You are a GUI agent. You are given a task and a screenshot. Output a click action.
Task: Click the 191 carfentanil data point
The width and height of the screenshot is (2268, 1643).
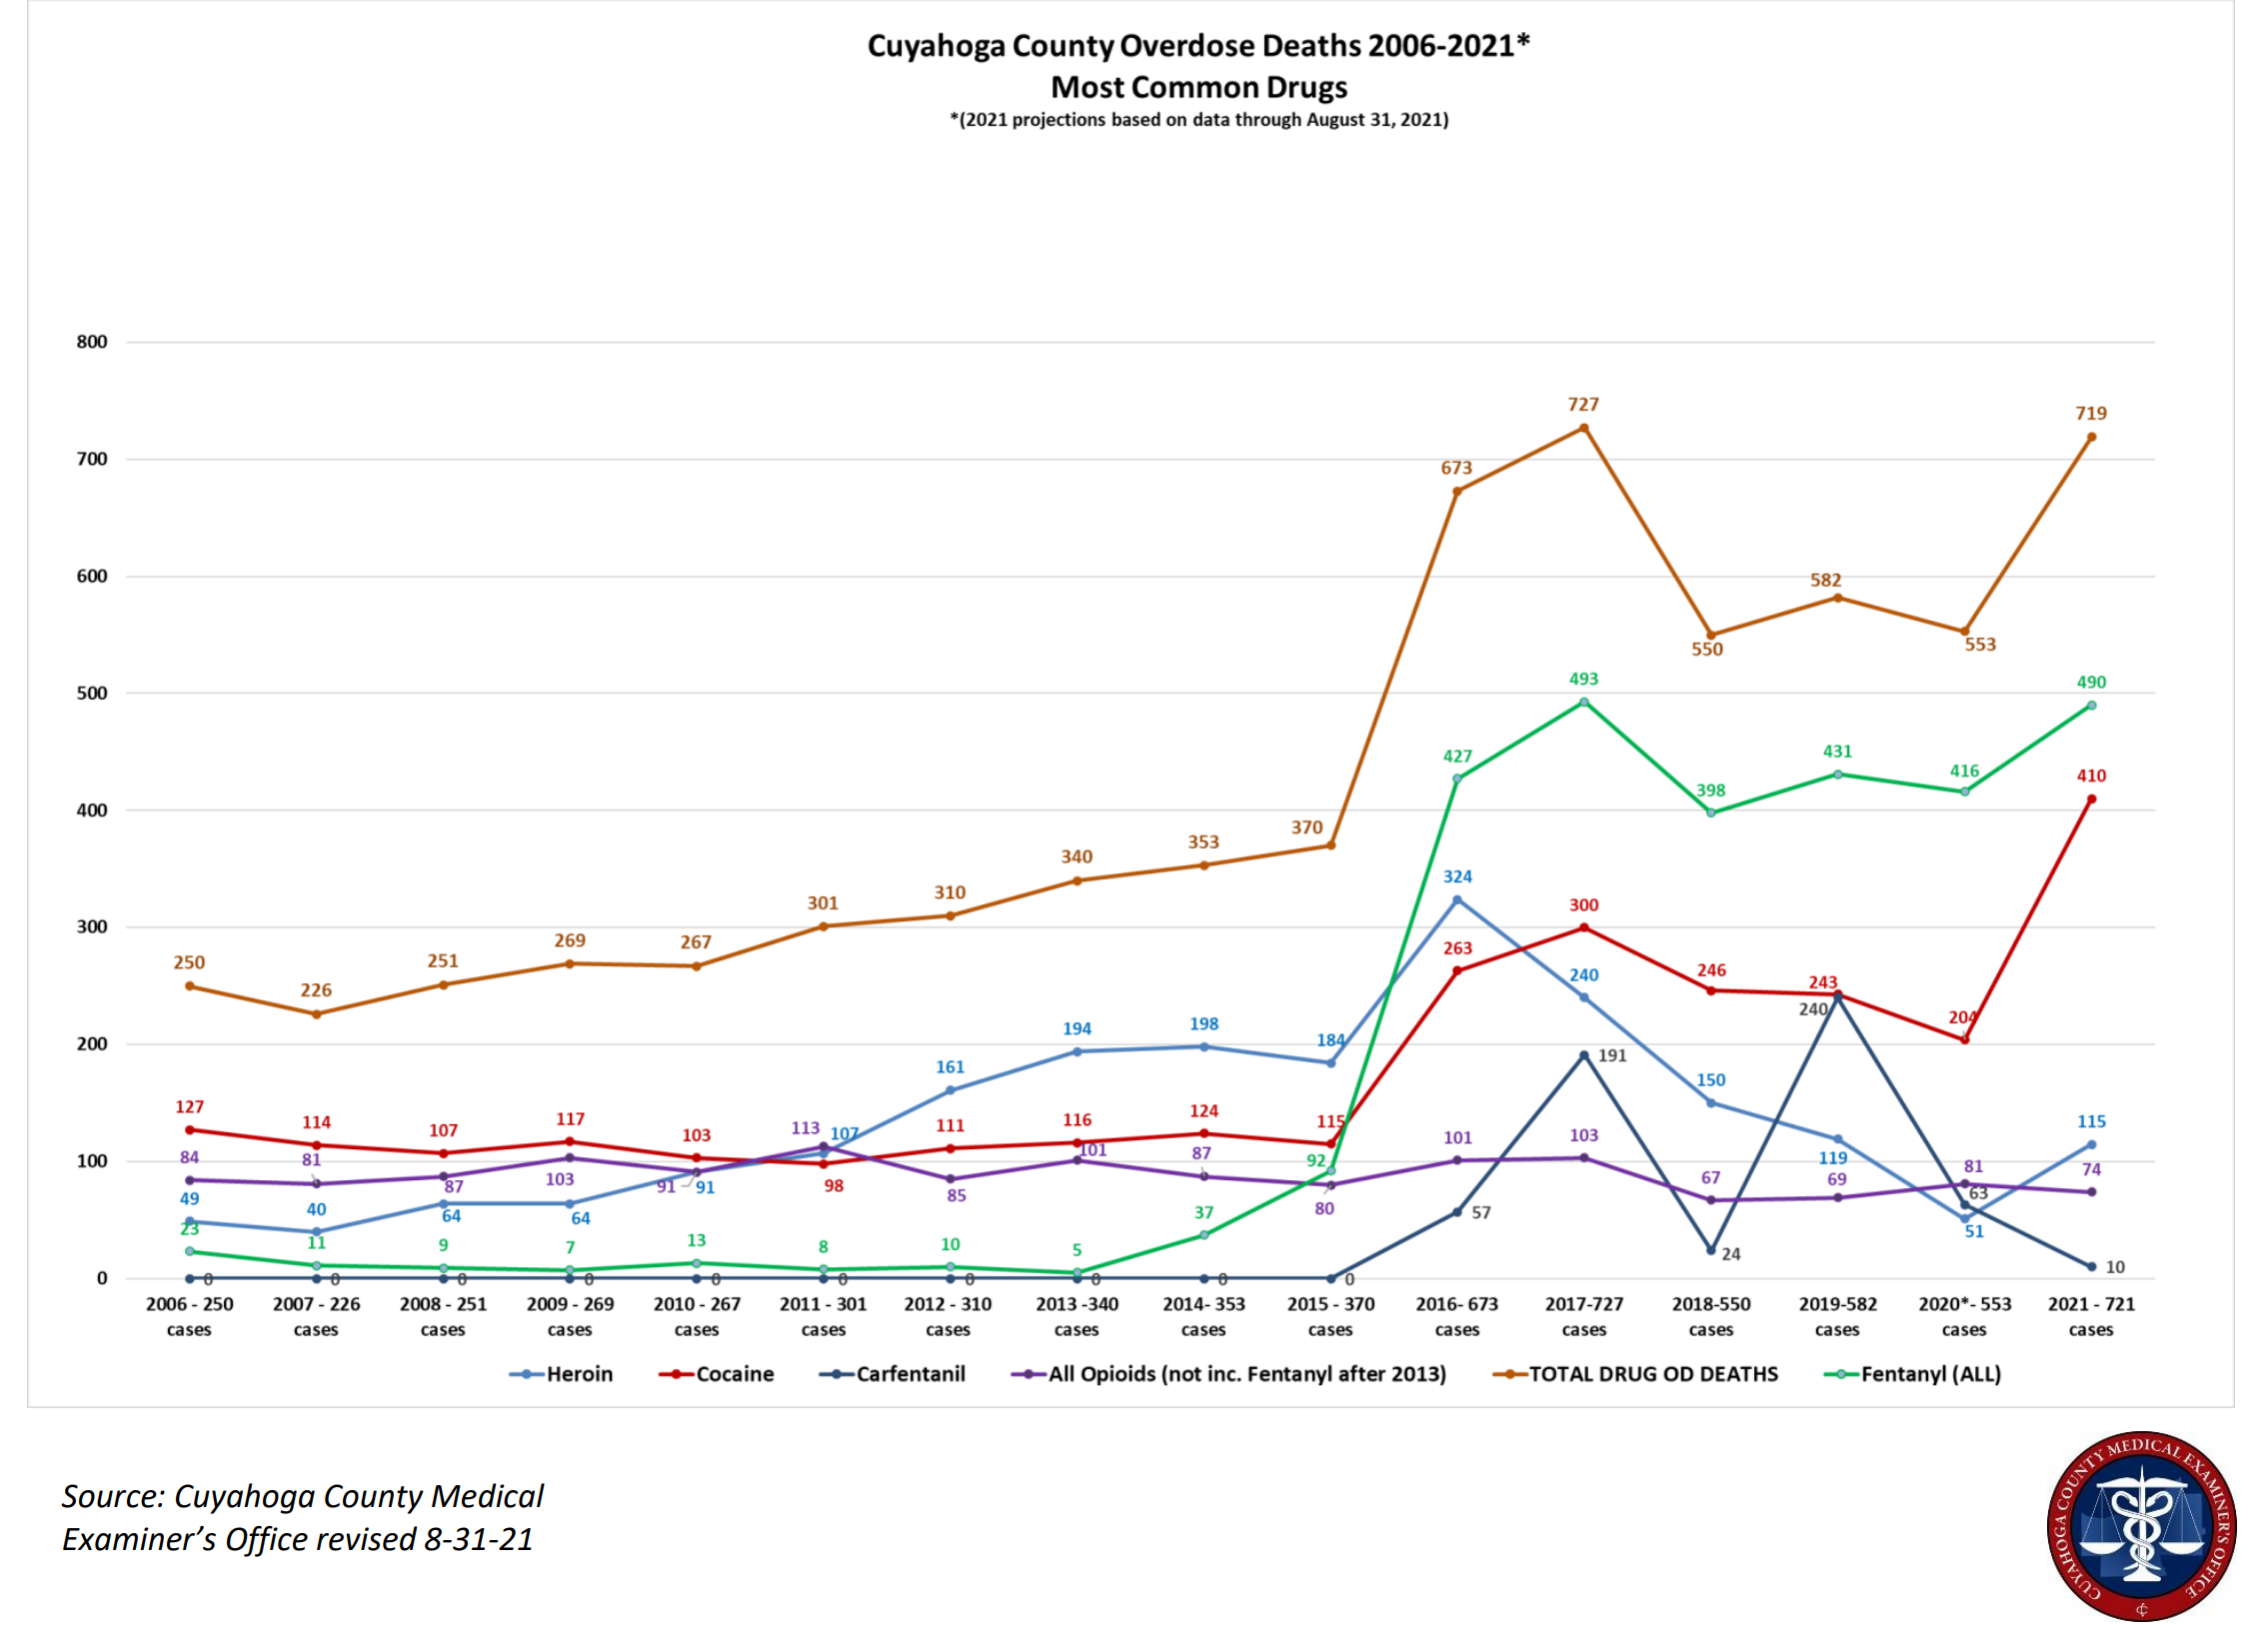pyautogui.click(x=1584, y=1055)
